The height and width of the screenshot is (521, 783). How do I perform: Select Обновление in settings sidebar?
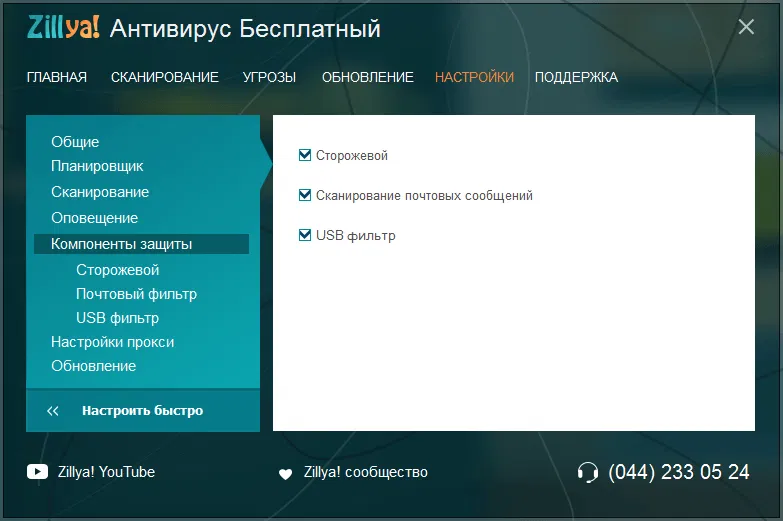pos(93,366)
